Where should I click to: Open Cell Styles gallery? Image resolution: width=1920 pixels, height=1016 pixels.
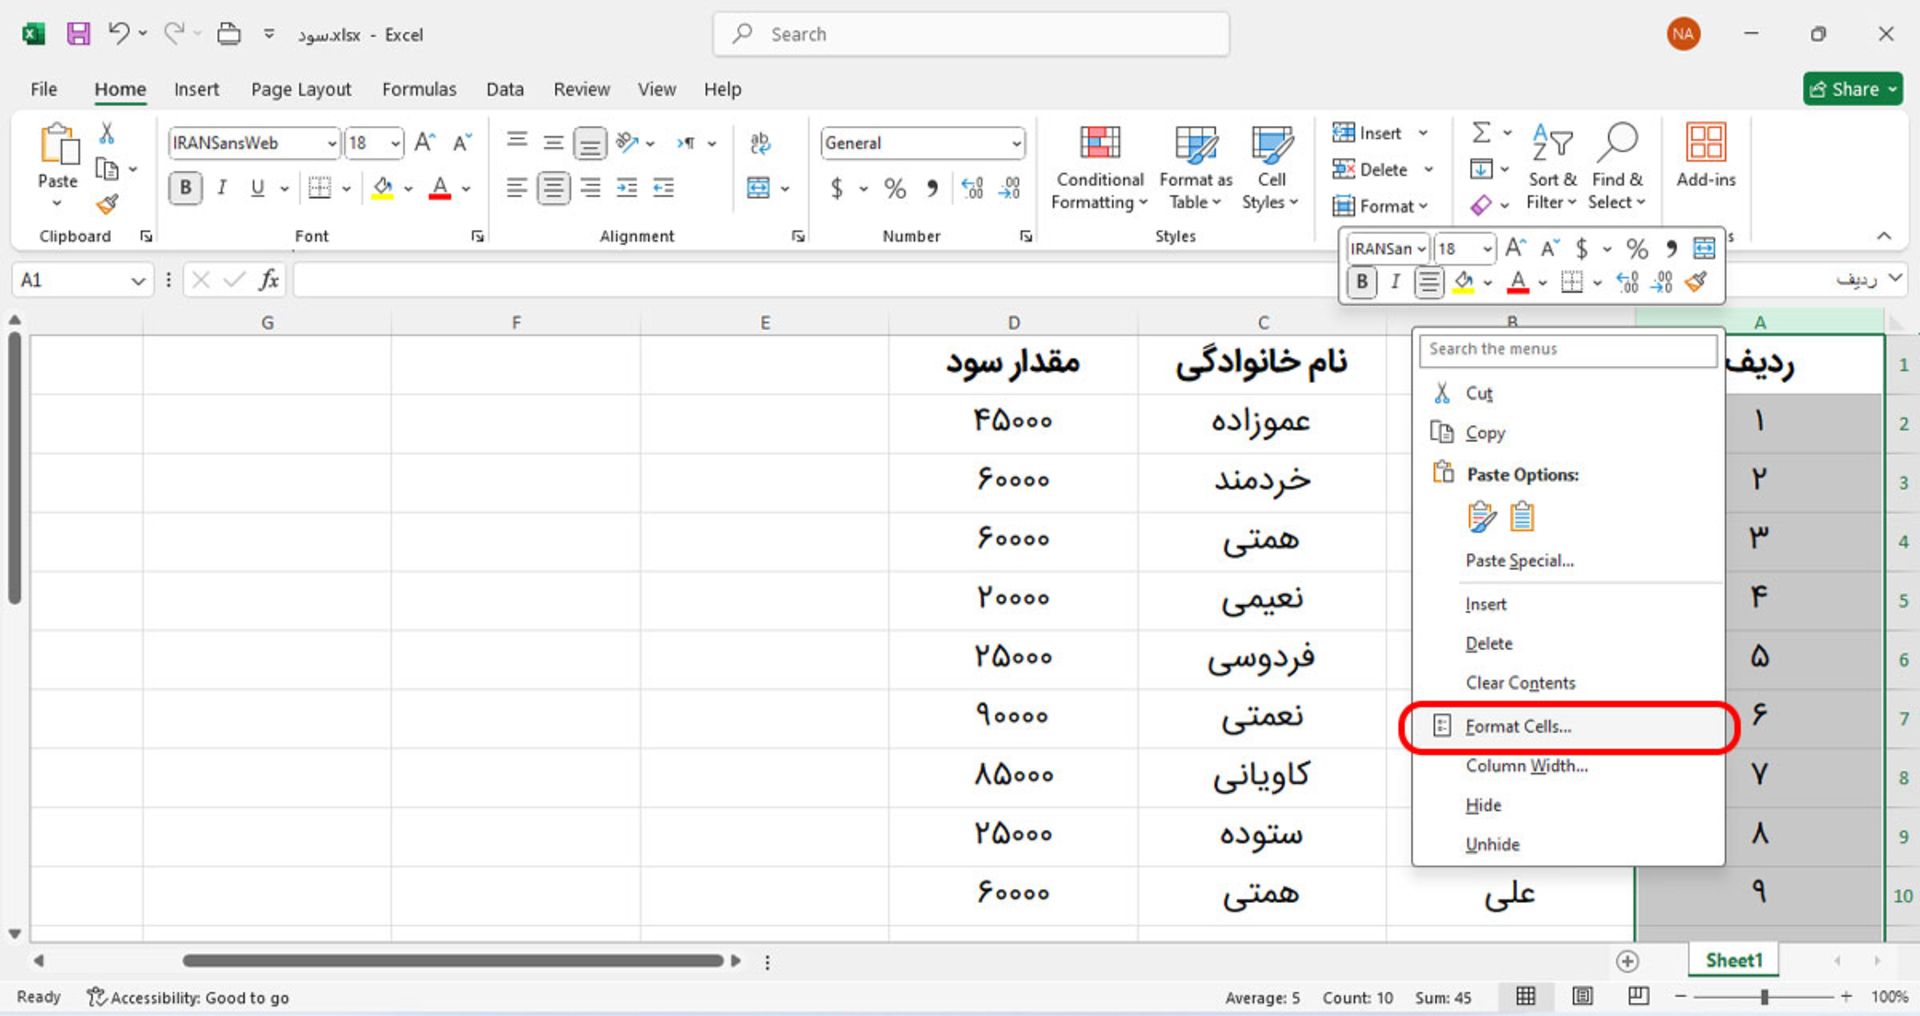[x=1270, y=168]
